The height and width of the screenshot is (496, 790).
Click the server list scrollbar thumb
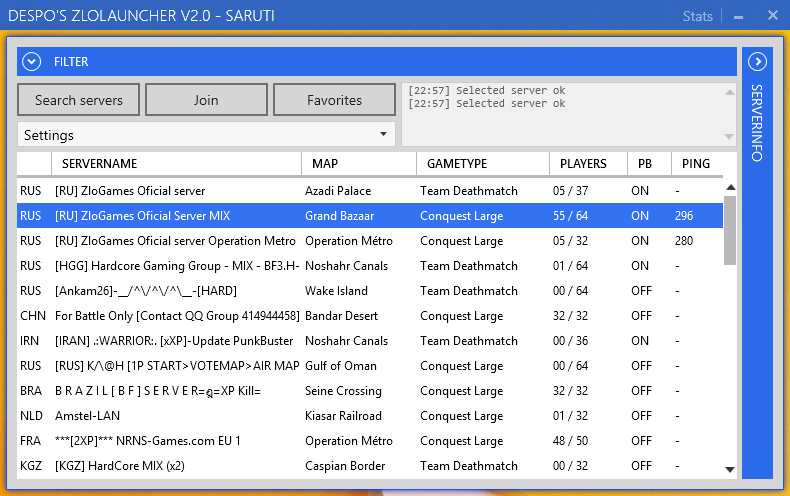coord(730,230)
